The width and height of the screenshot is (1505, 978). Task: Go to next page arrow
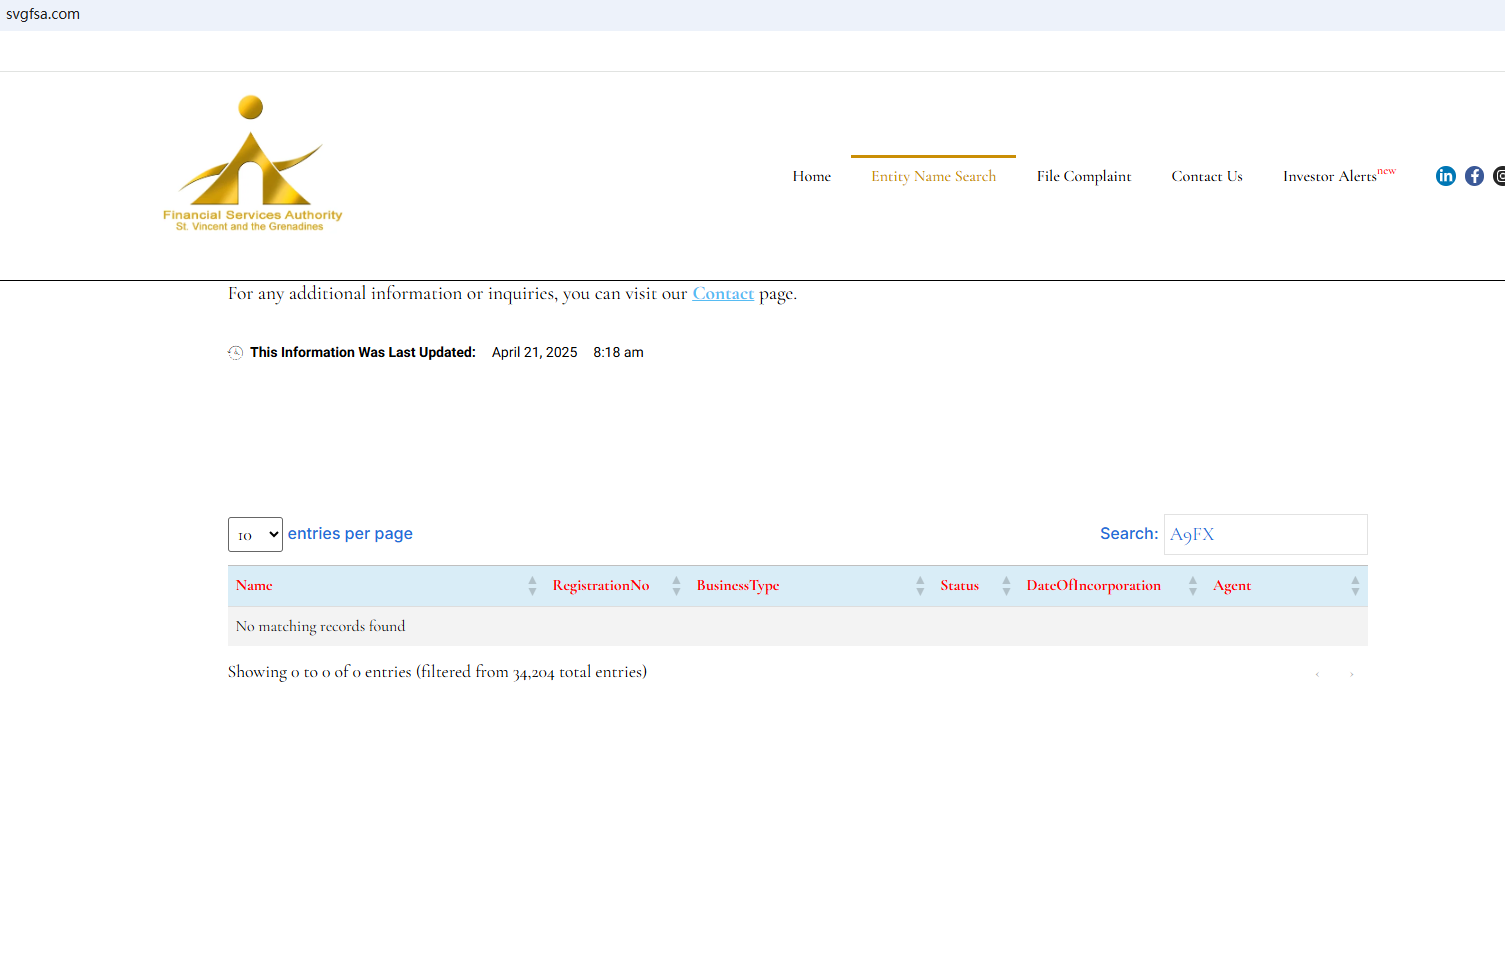[1351, 674]
